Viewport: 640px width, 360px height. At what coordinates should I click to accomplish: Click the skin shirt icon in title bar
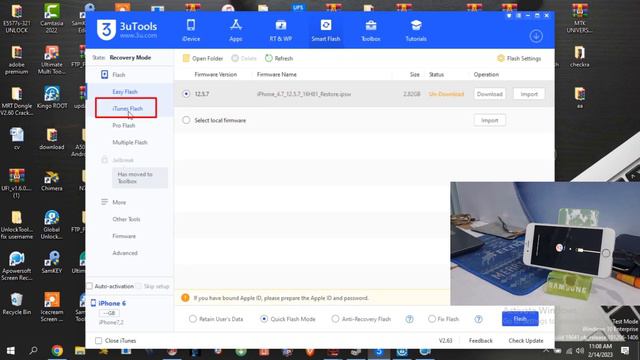[509, 16]
